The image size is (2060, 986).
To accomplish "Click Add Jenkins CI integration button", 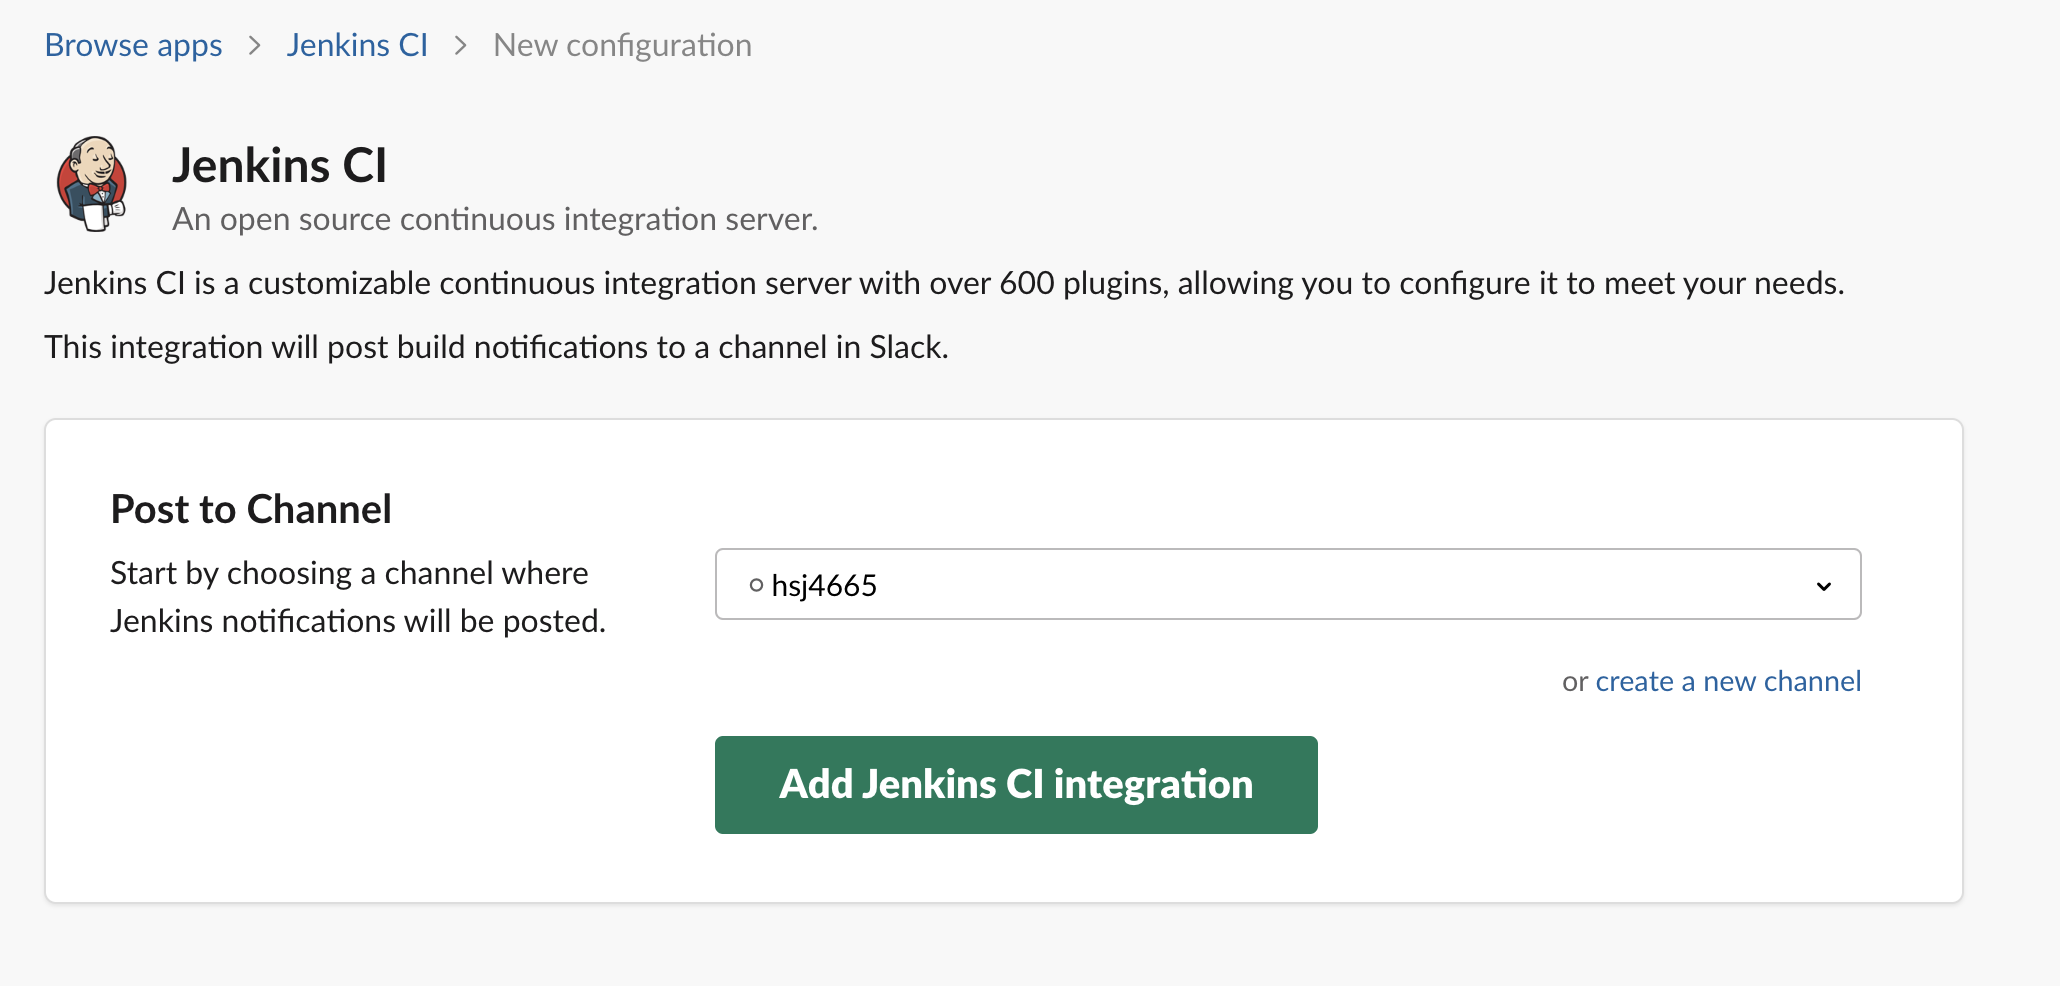I will pos(1016,785).
